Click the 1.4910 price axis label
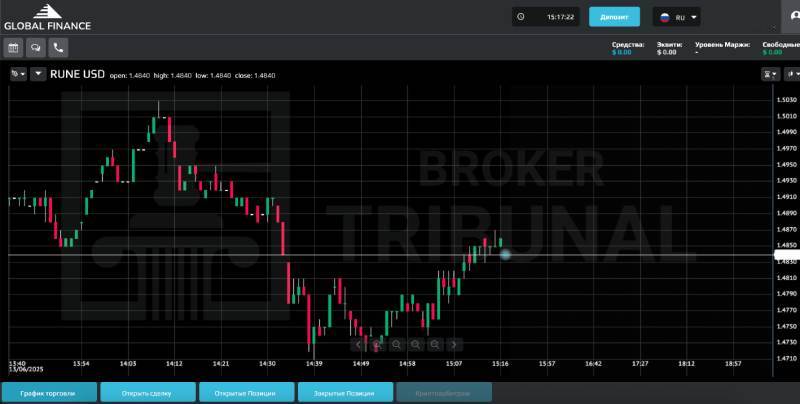The width and height of the screenshot is (800, 404). pos(786,197)
